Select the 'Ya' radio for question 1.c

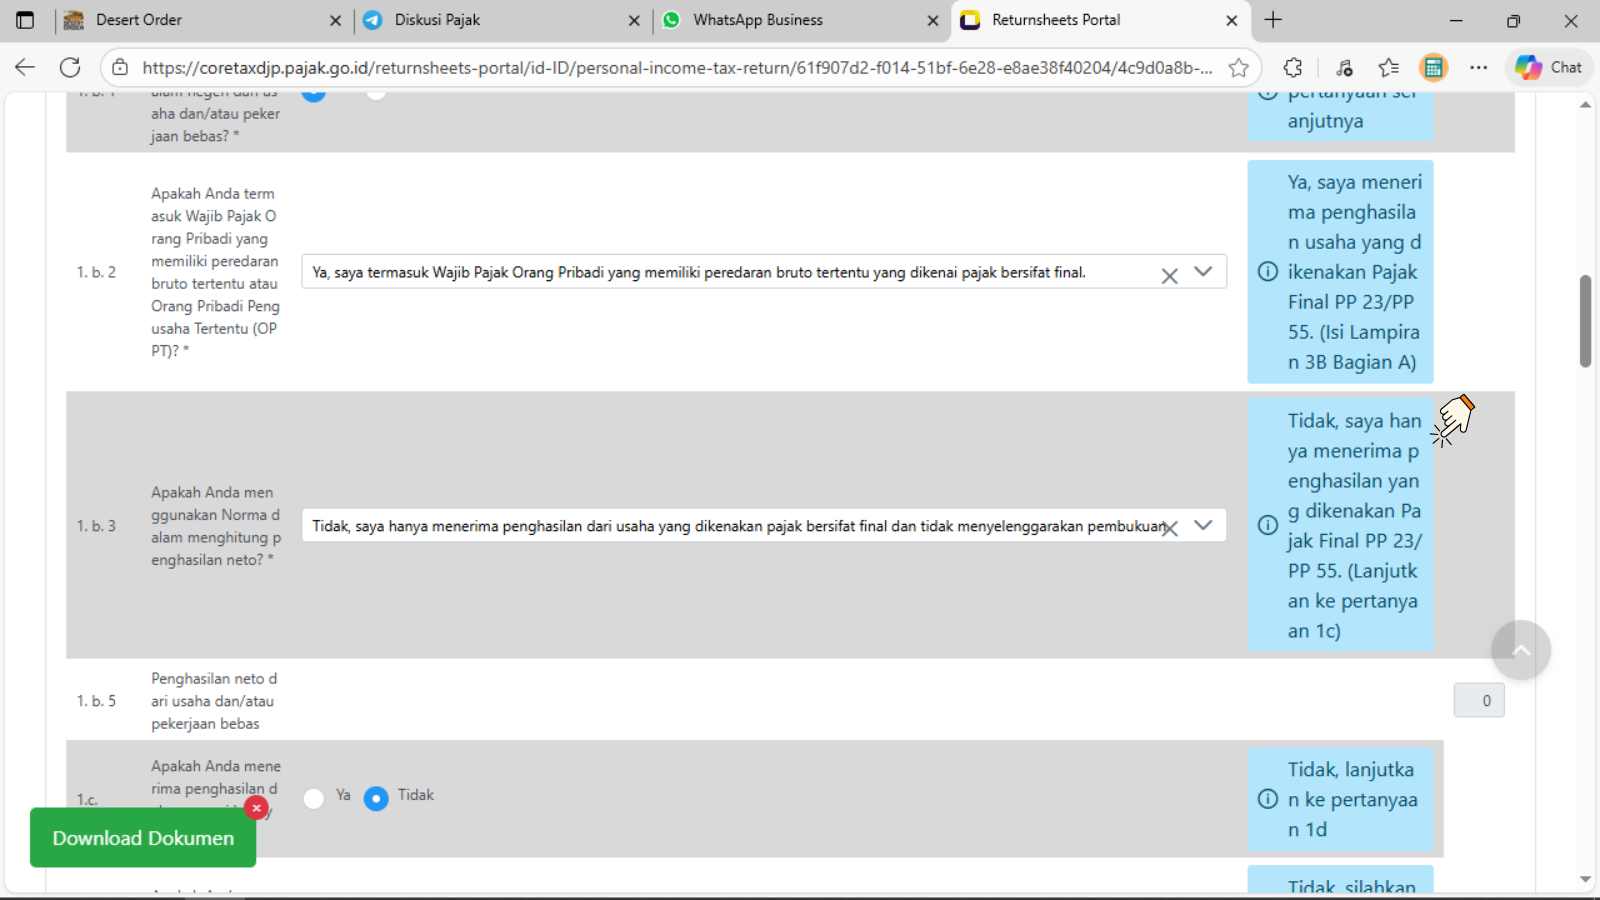[x=314, y=798]
